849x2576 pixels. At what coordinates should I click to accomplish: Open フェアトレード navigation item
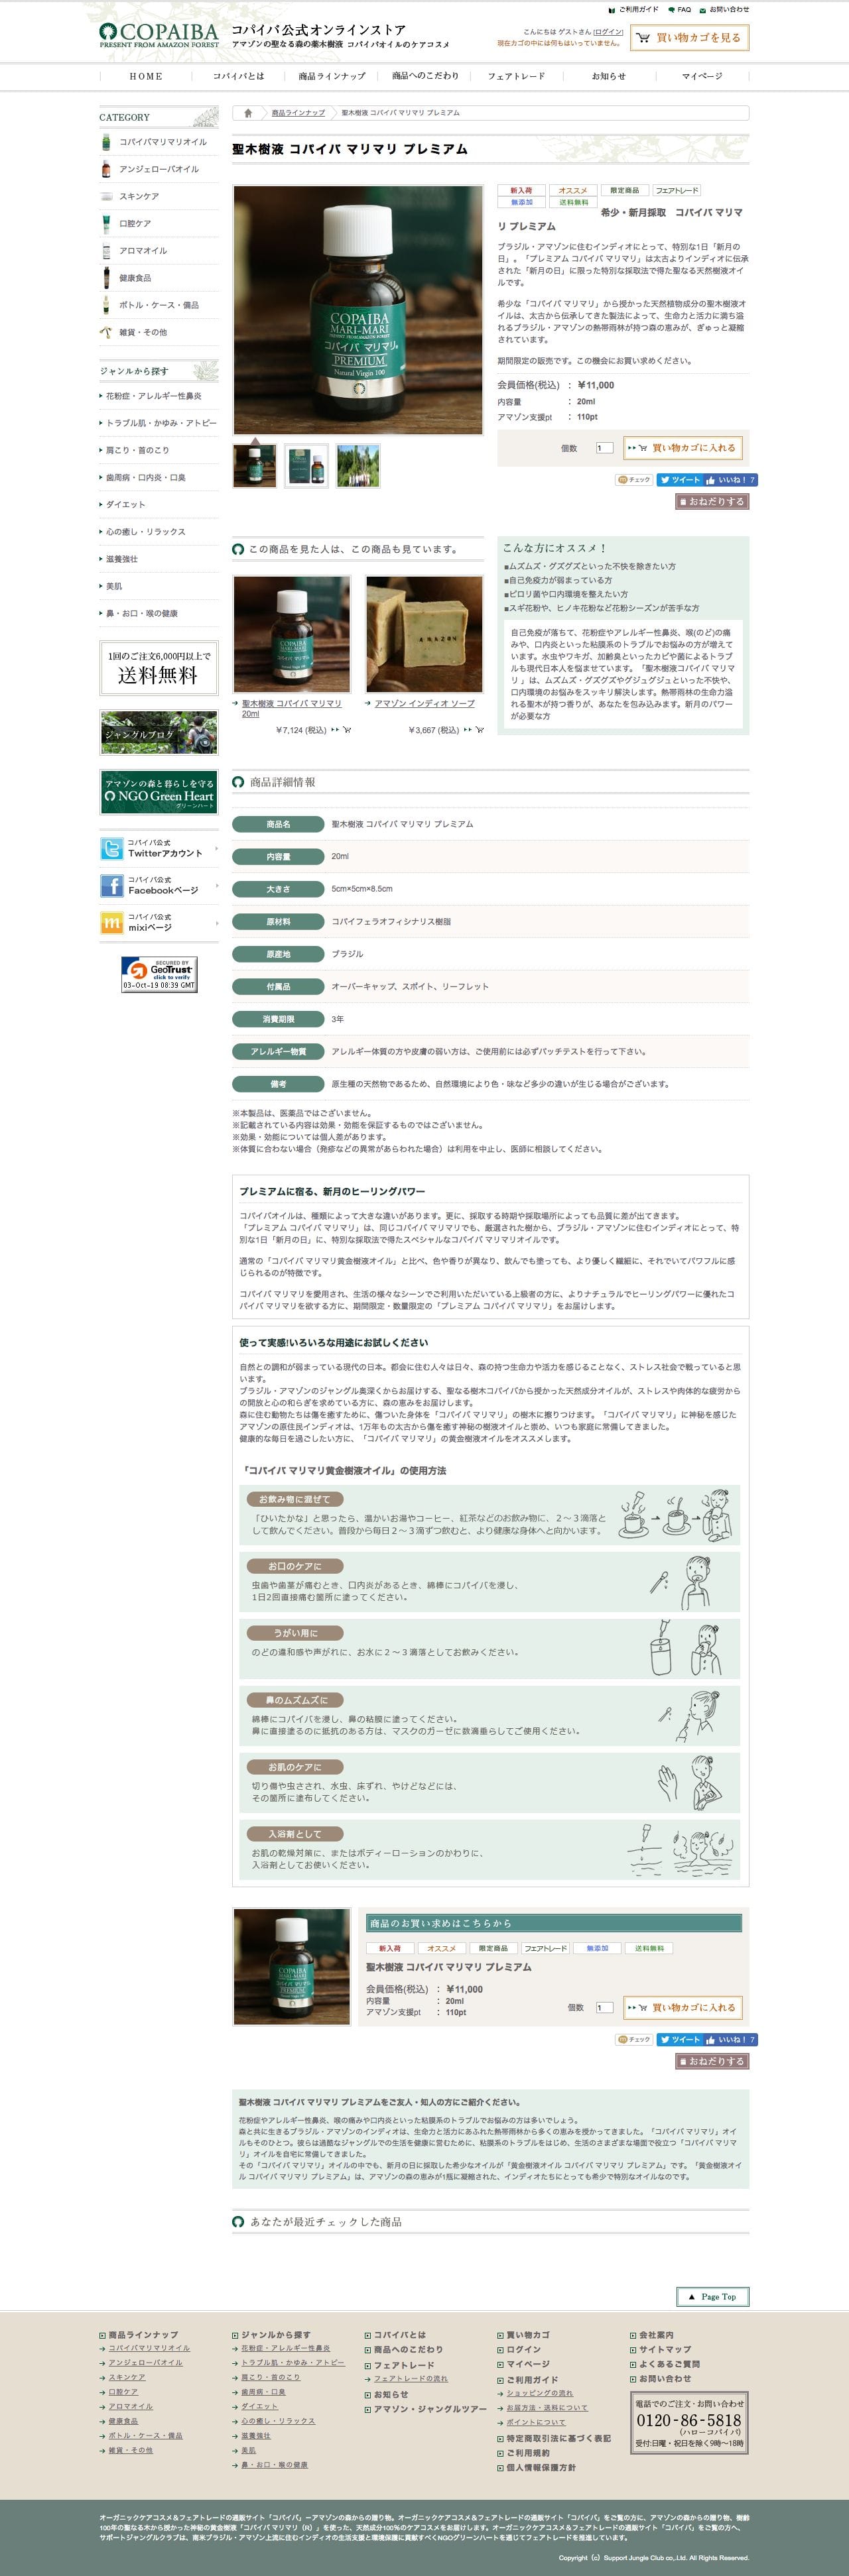coord(516,76)
